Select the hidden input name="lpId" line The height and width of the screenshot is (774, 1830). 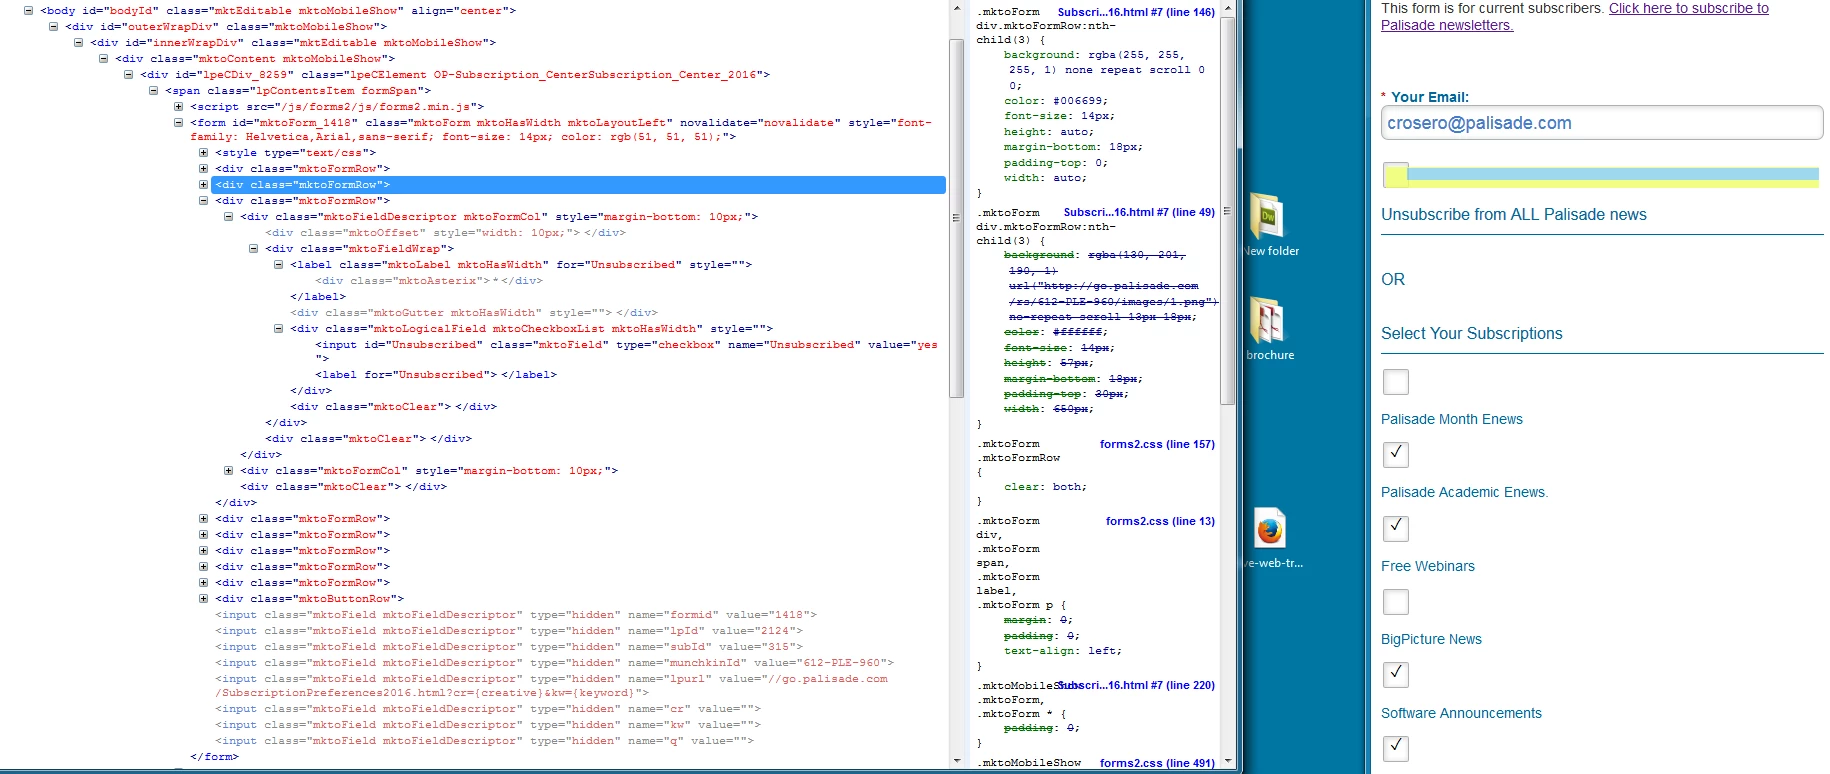[x=509, y=631]
